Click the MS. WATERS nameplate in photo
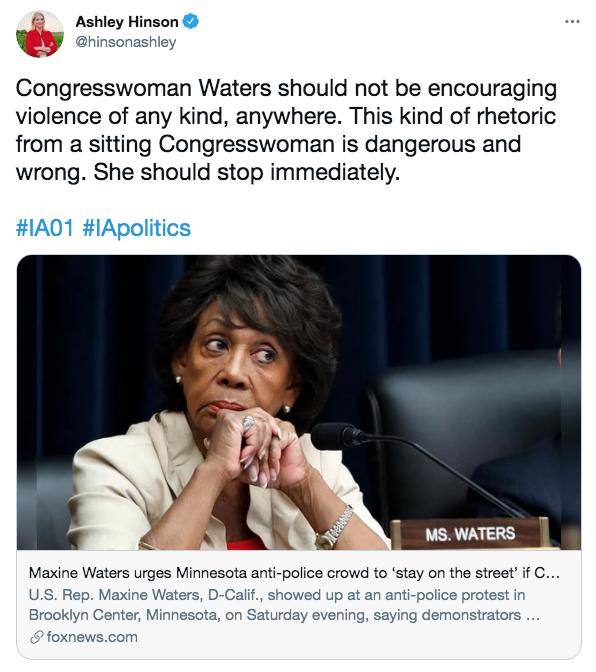This screenshot has width=596, height=672. coord(470,534)
